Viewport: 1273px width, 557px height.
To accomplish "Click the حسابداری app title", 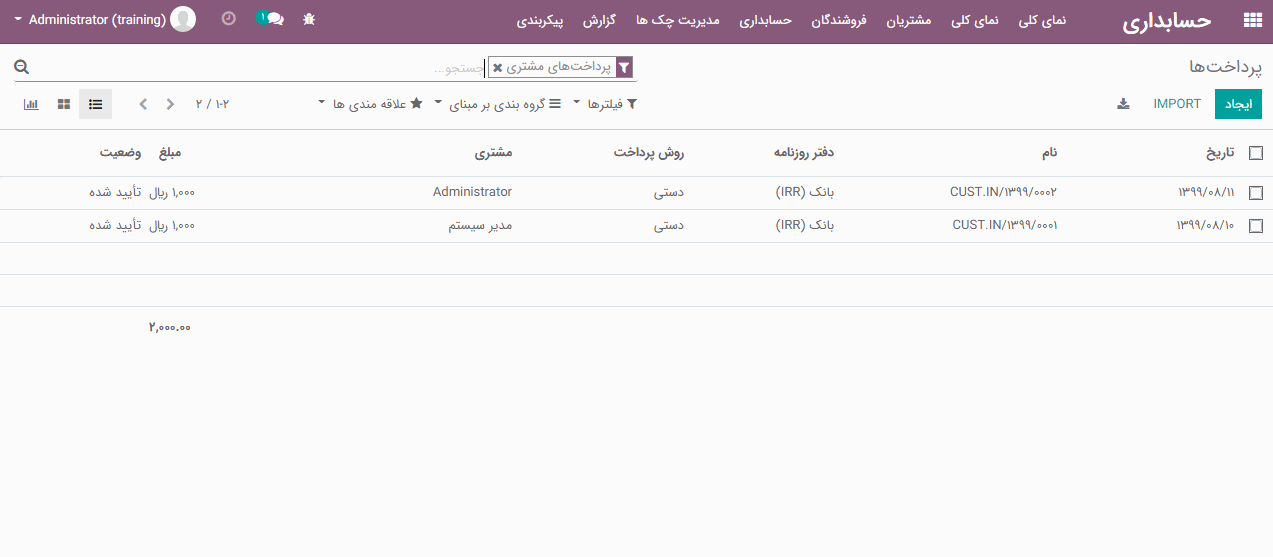I will [1166, 22].
